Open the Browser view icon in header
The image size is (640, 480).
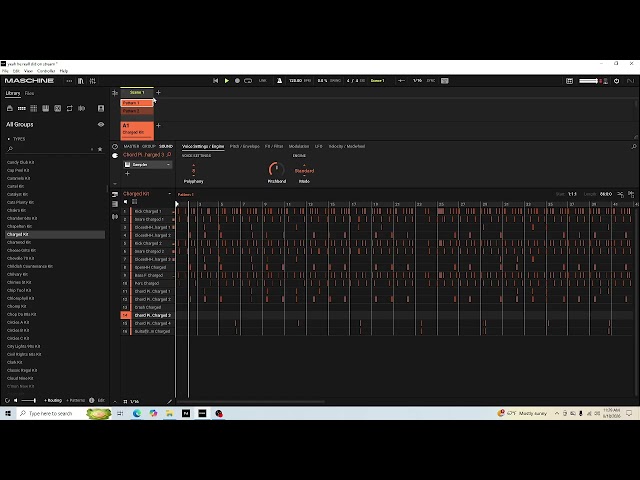pos(81,81)
